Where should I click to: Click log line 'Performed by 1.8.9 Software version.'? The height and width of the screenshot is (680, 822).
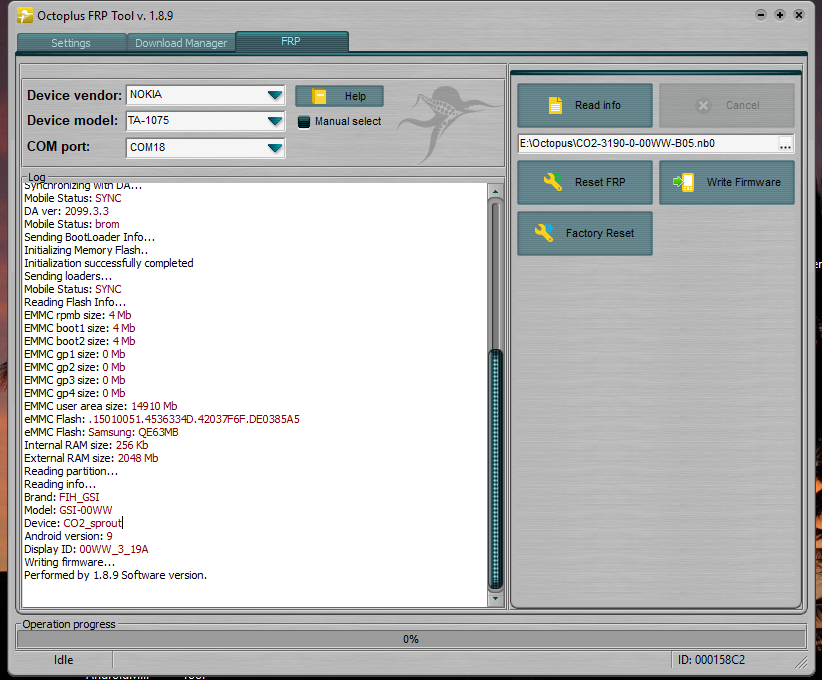[115, 576]
